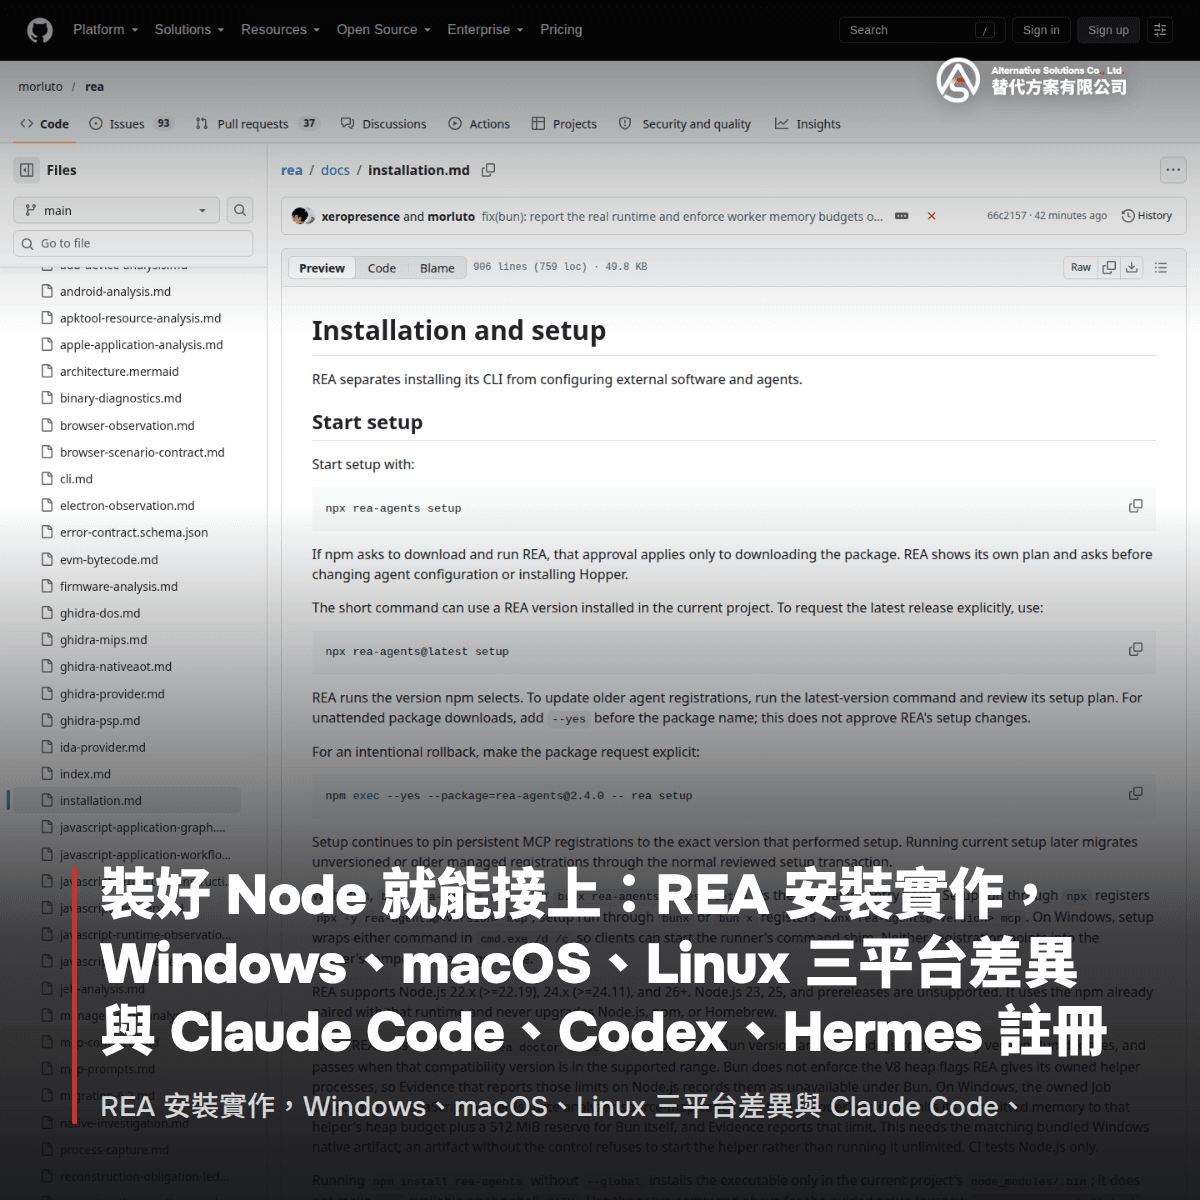This screenshot has width=1200, height=1200.
Task: Open index.md in the file tree
Action: (85, 774)
